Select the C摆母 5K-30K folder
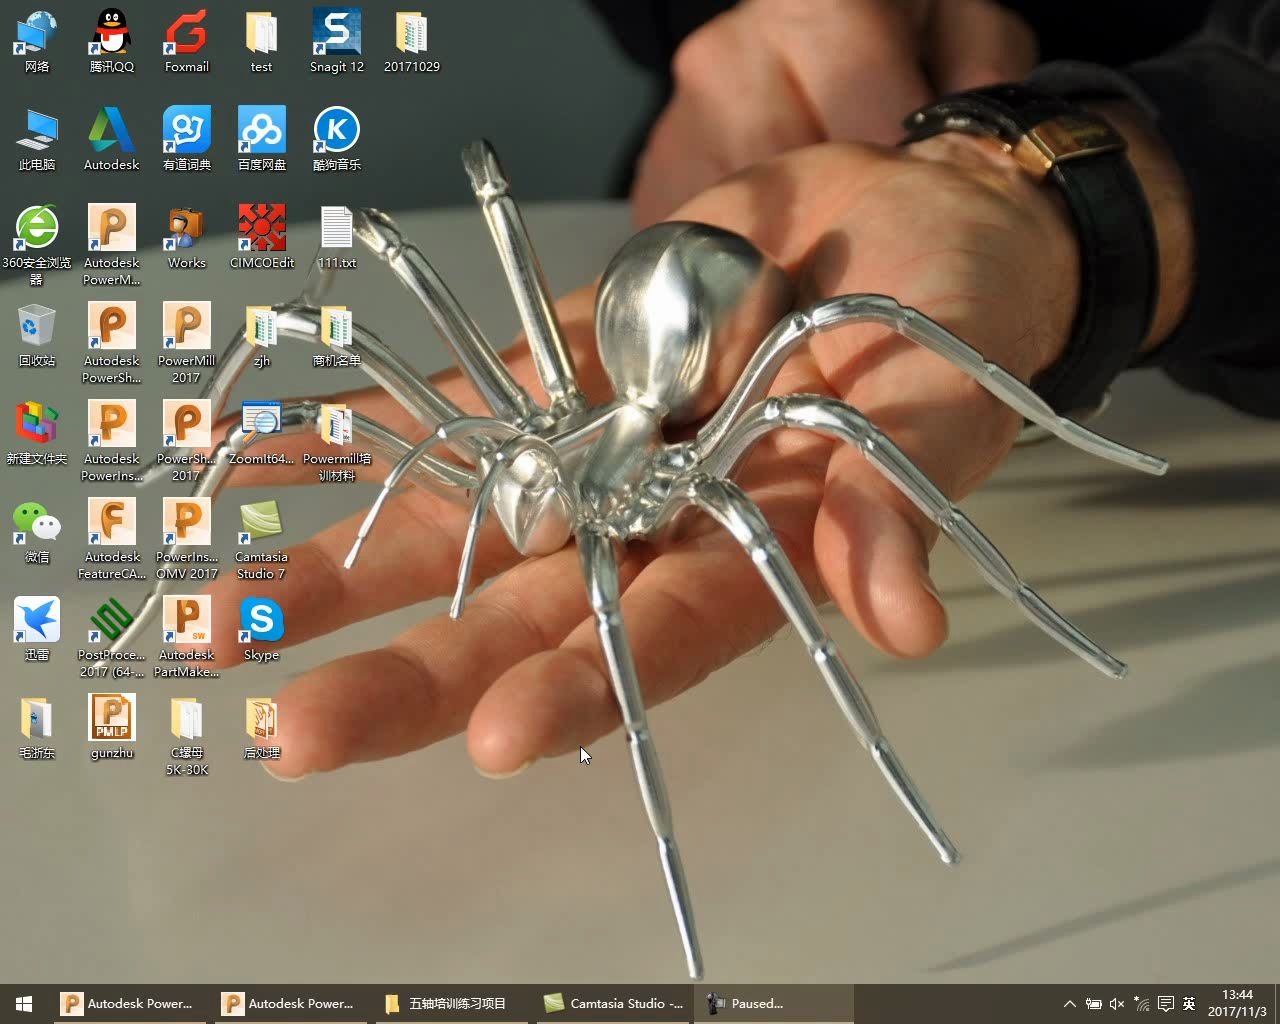 click(x=187, y=735)
